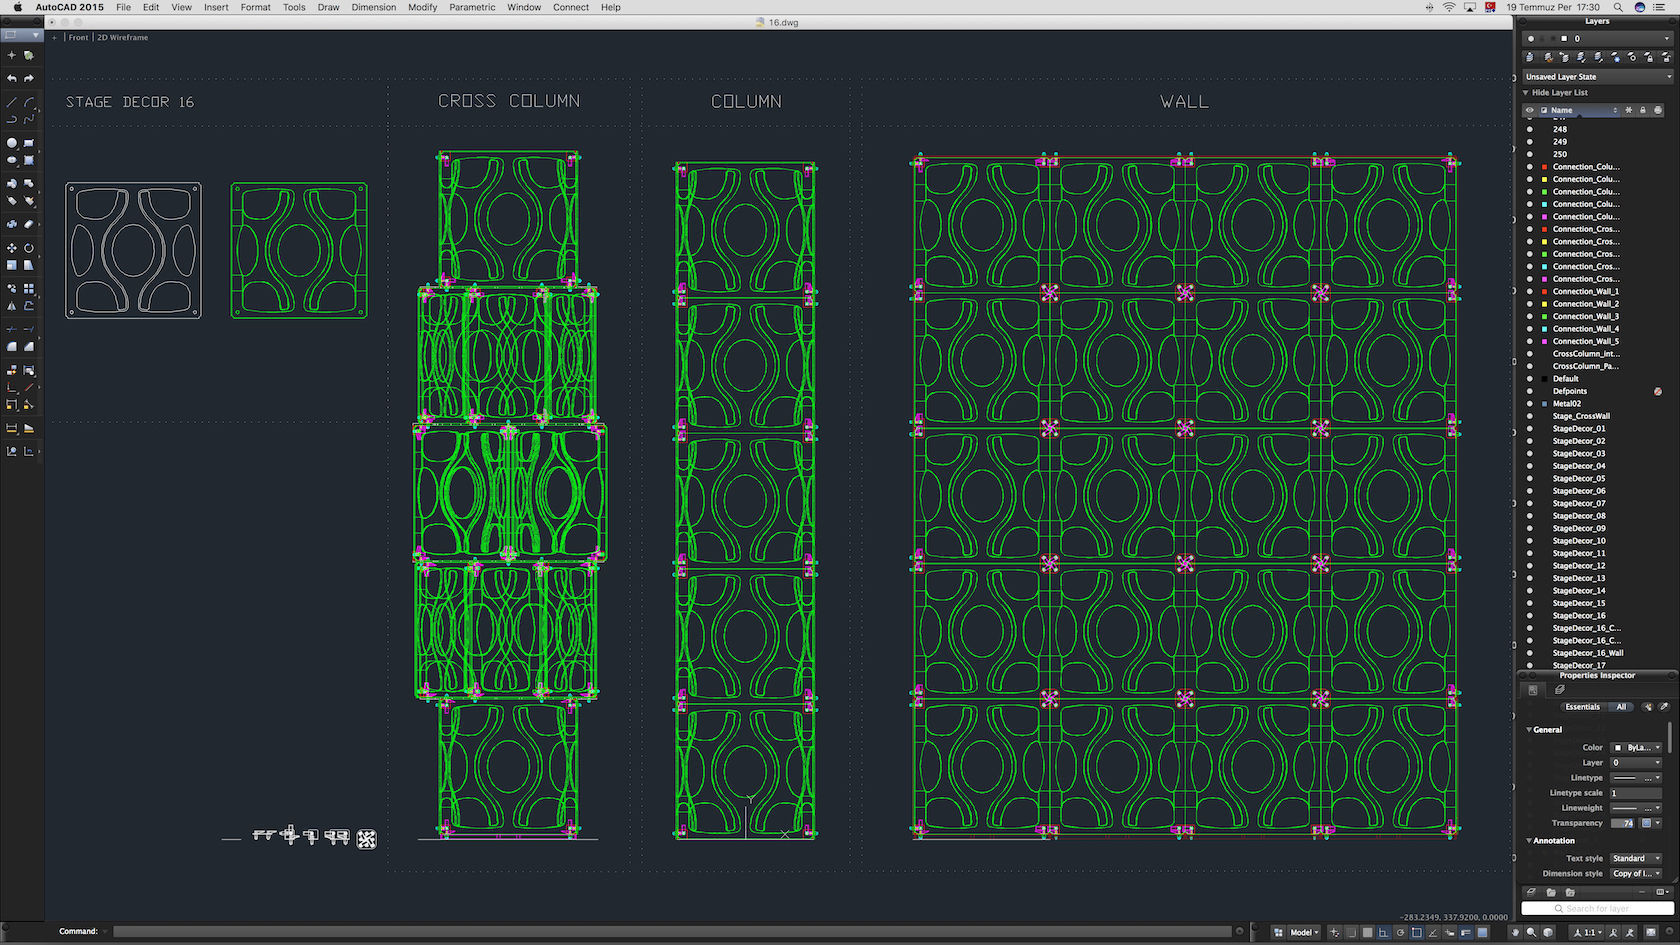Click the Front view label
The width and height of the screenshot is (1680, 945).
pos(78,37)
